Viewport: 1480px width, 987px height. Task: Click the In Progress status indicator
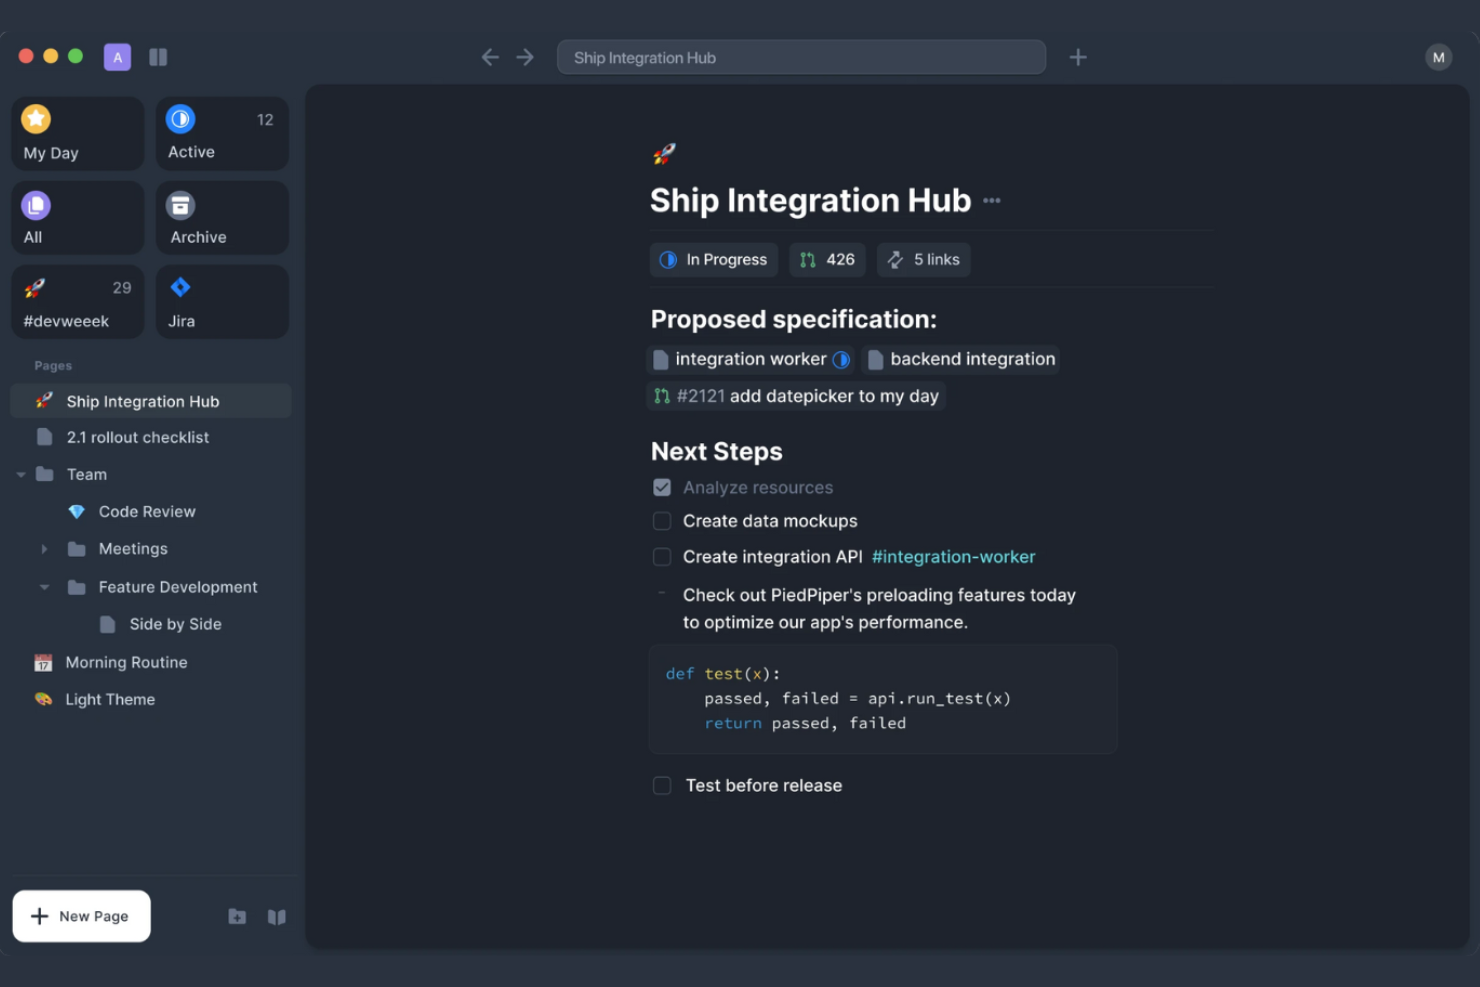click(713, 259)
